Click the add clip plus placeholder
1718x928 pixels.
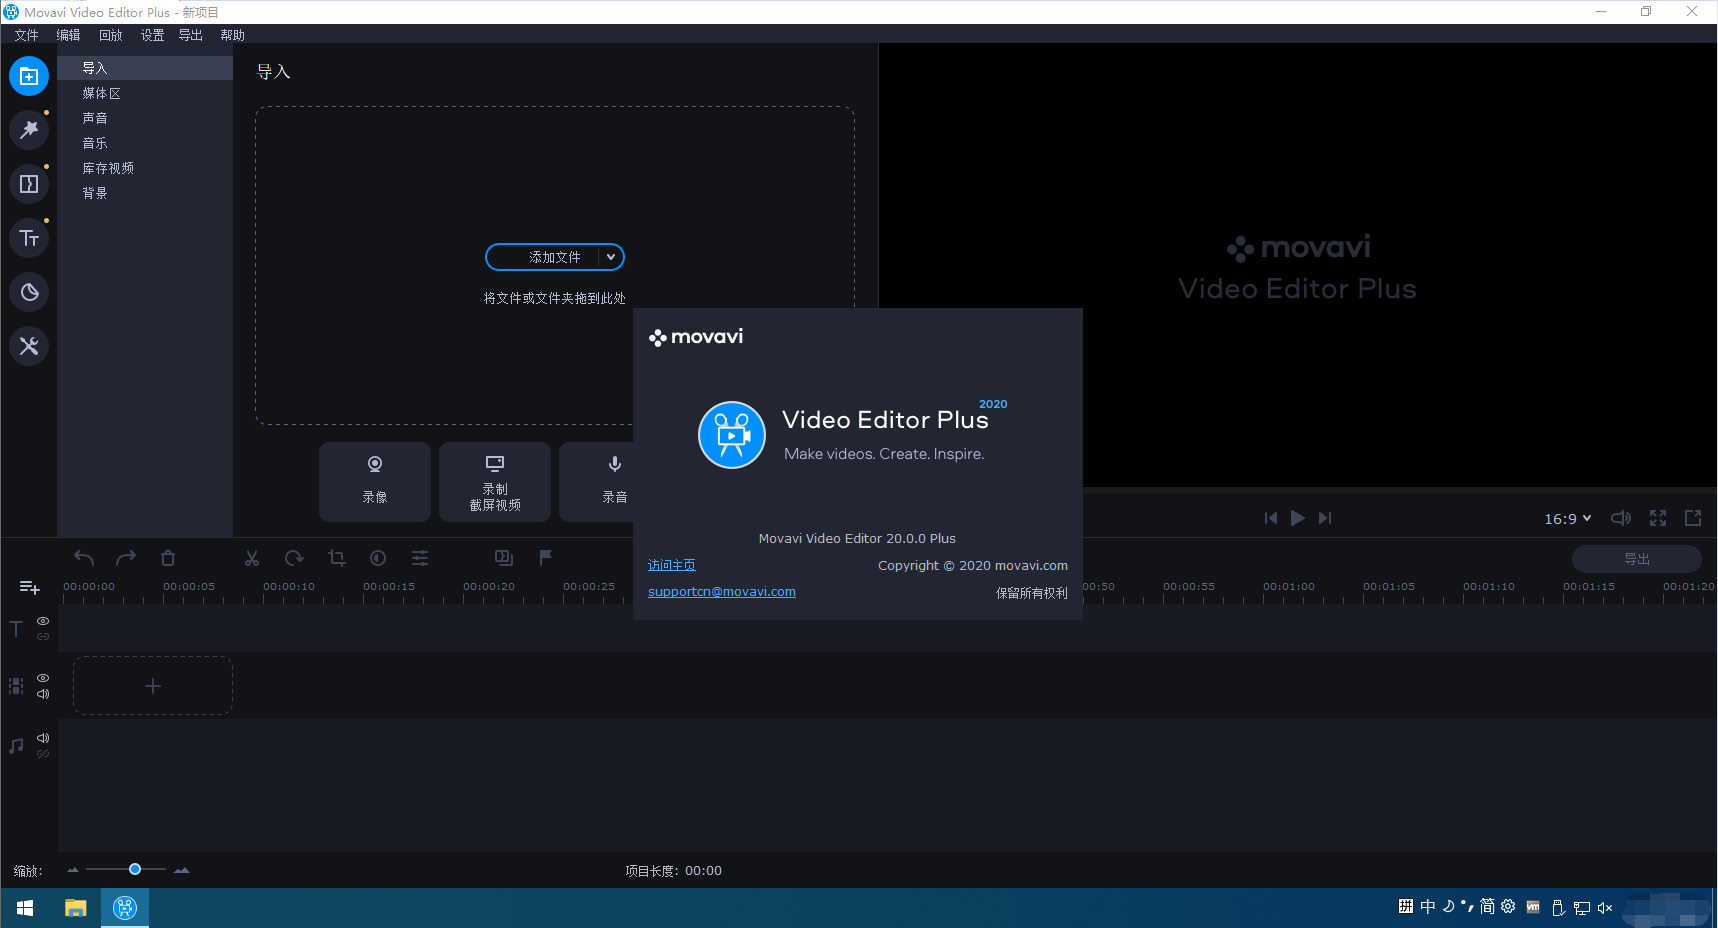pos(153,686)
